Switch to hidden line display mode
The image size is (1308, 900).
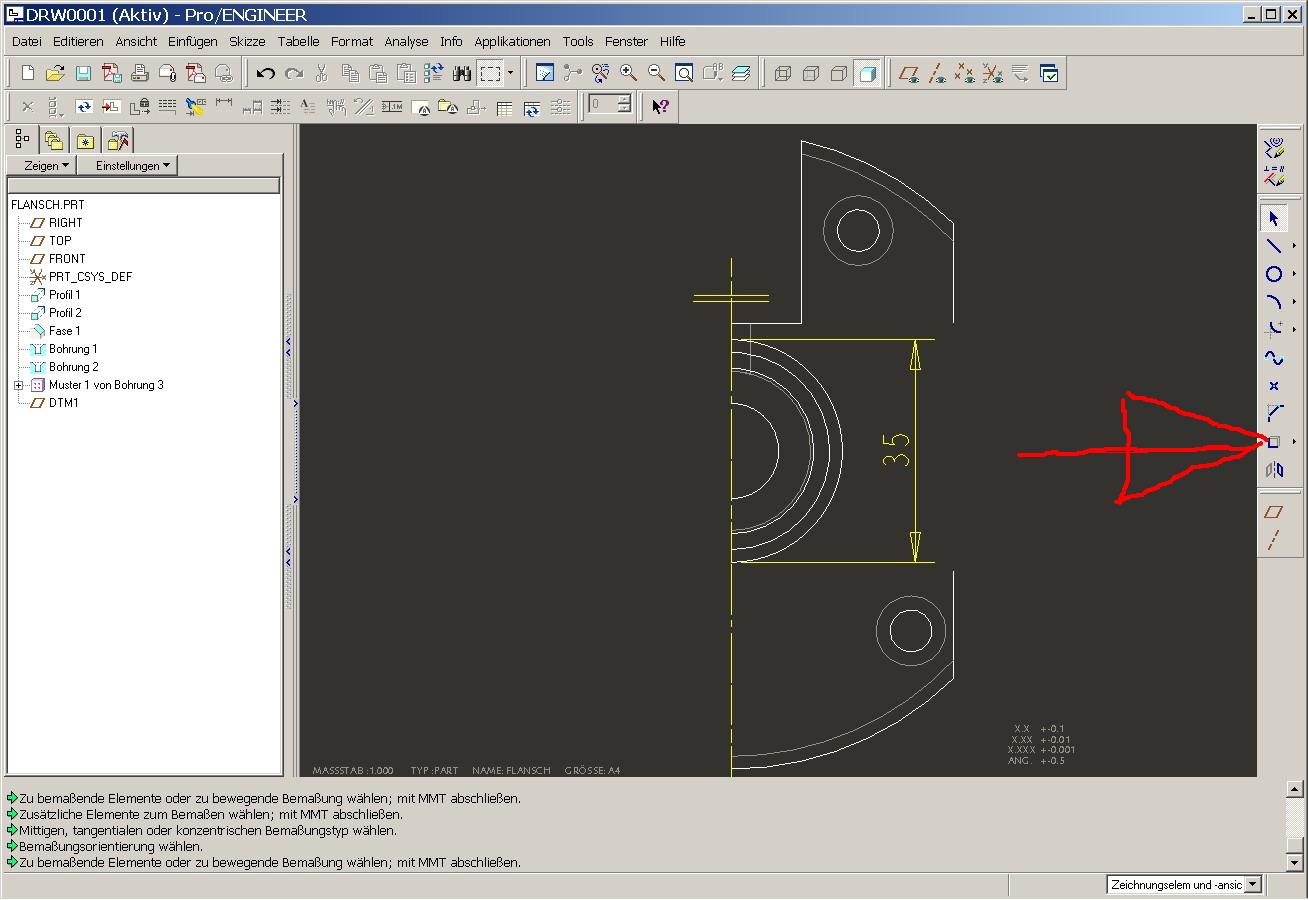pyautogui.click(x=811, y=73)
